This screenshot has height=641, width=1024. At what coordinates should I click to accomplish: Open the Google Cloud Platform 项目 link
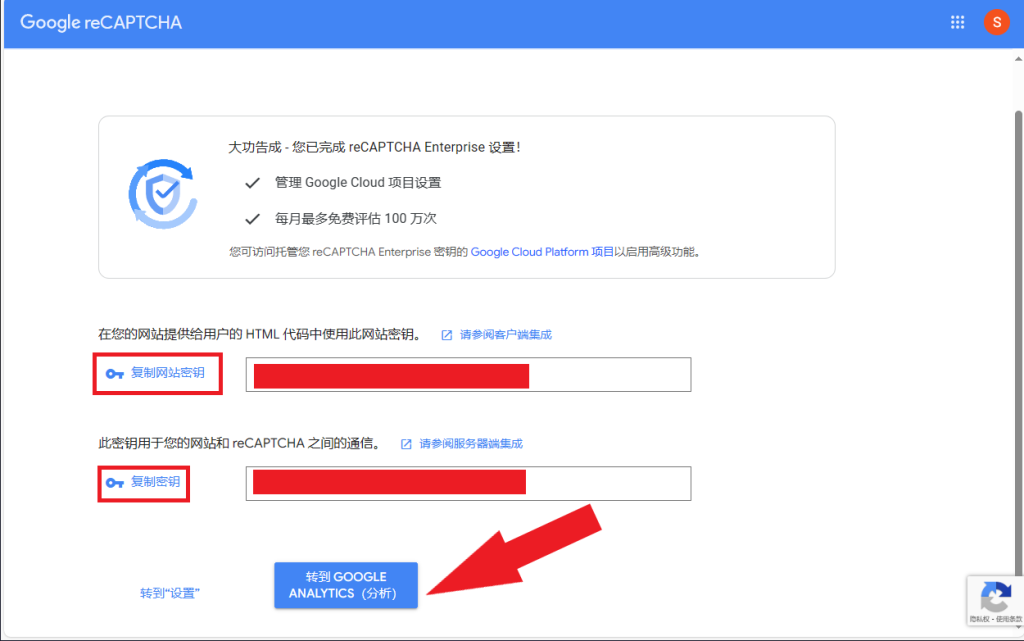click(x=542, y=252)
